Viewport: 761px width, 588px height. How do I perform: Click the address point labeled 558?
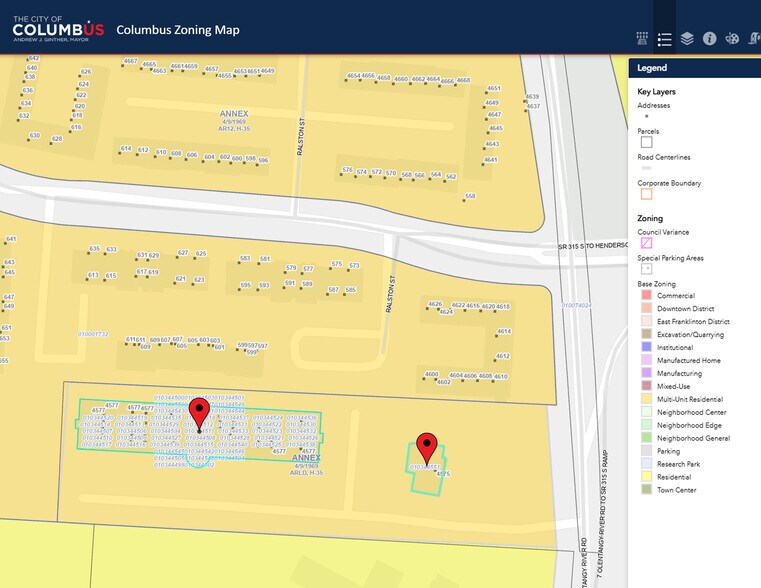point(470,196)
